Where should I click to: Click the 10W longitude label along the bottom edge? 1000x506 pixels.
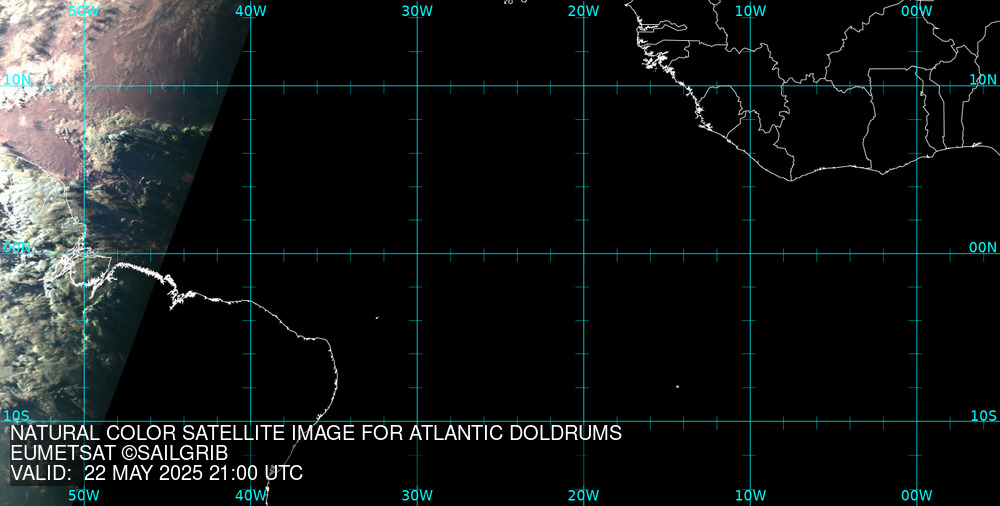(x=750, y=496)
